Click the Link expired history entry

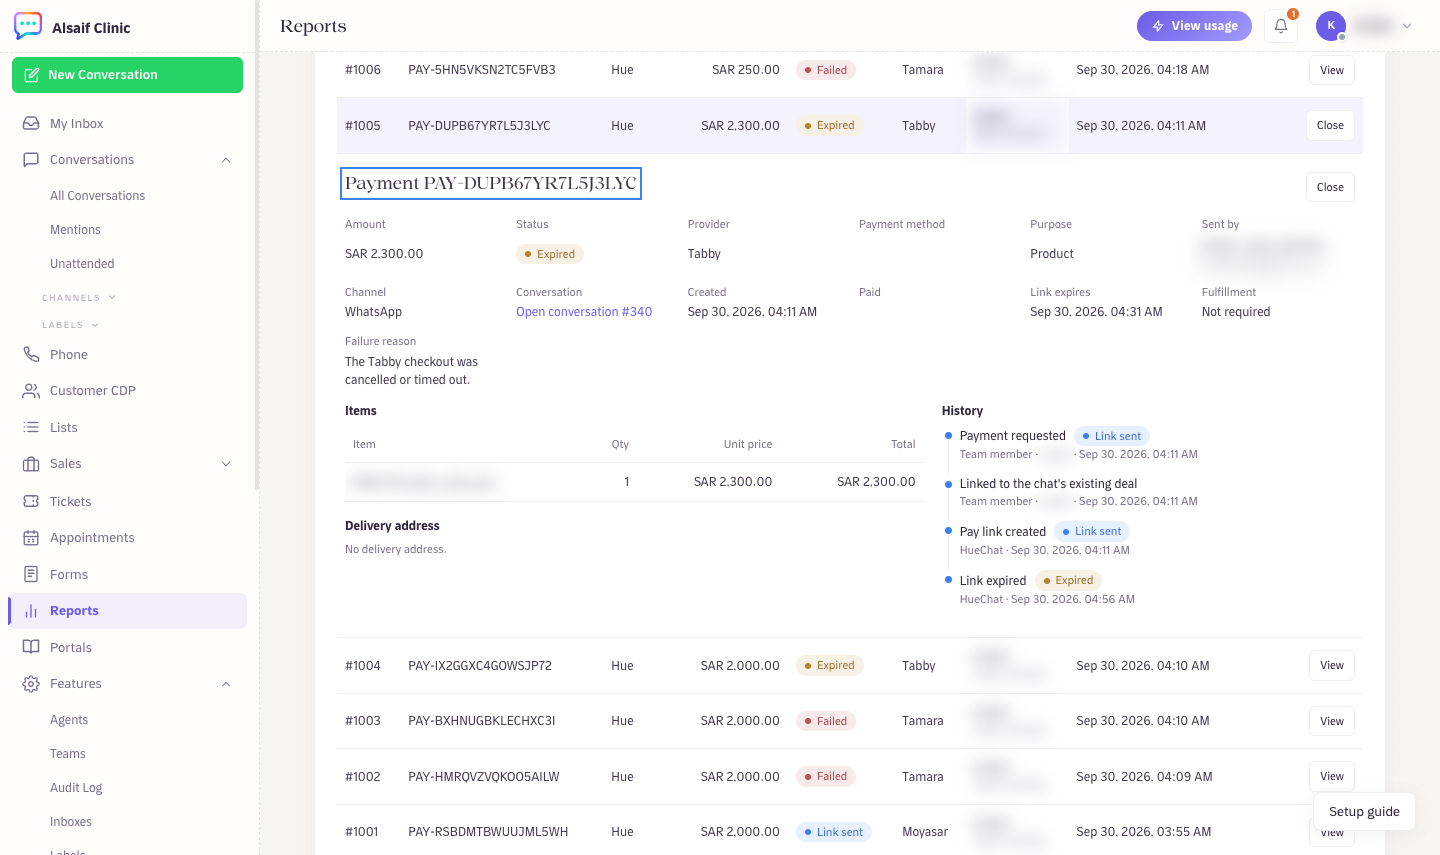pos(993,581)
